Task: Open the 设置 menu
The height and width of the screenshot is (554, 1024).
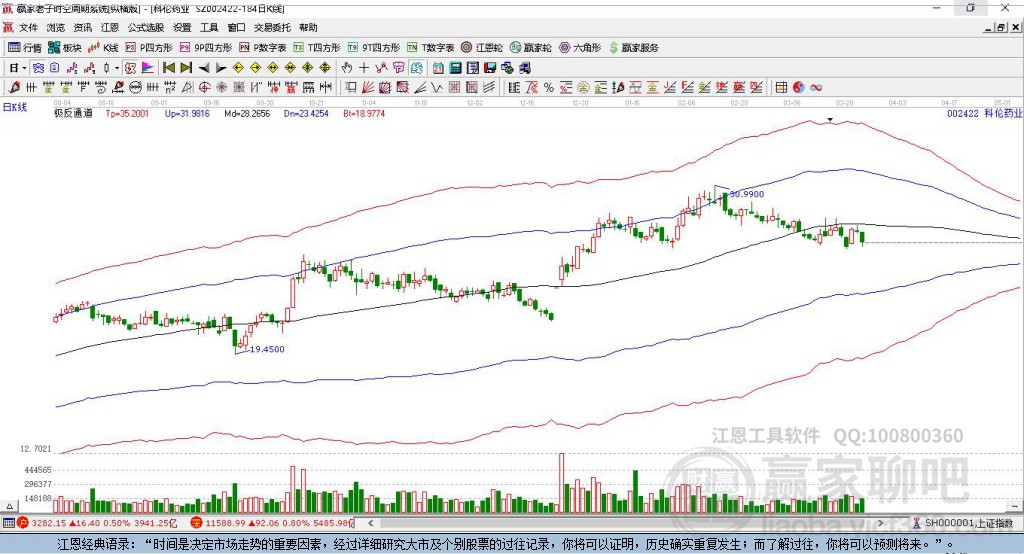Action: (x=182, y=27)
